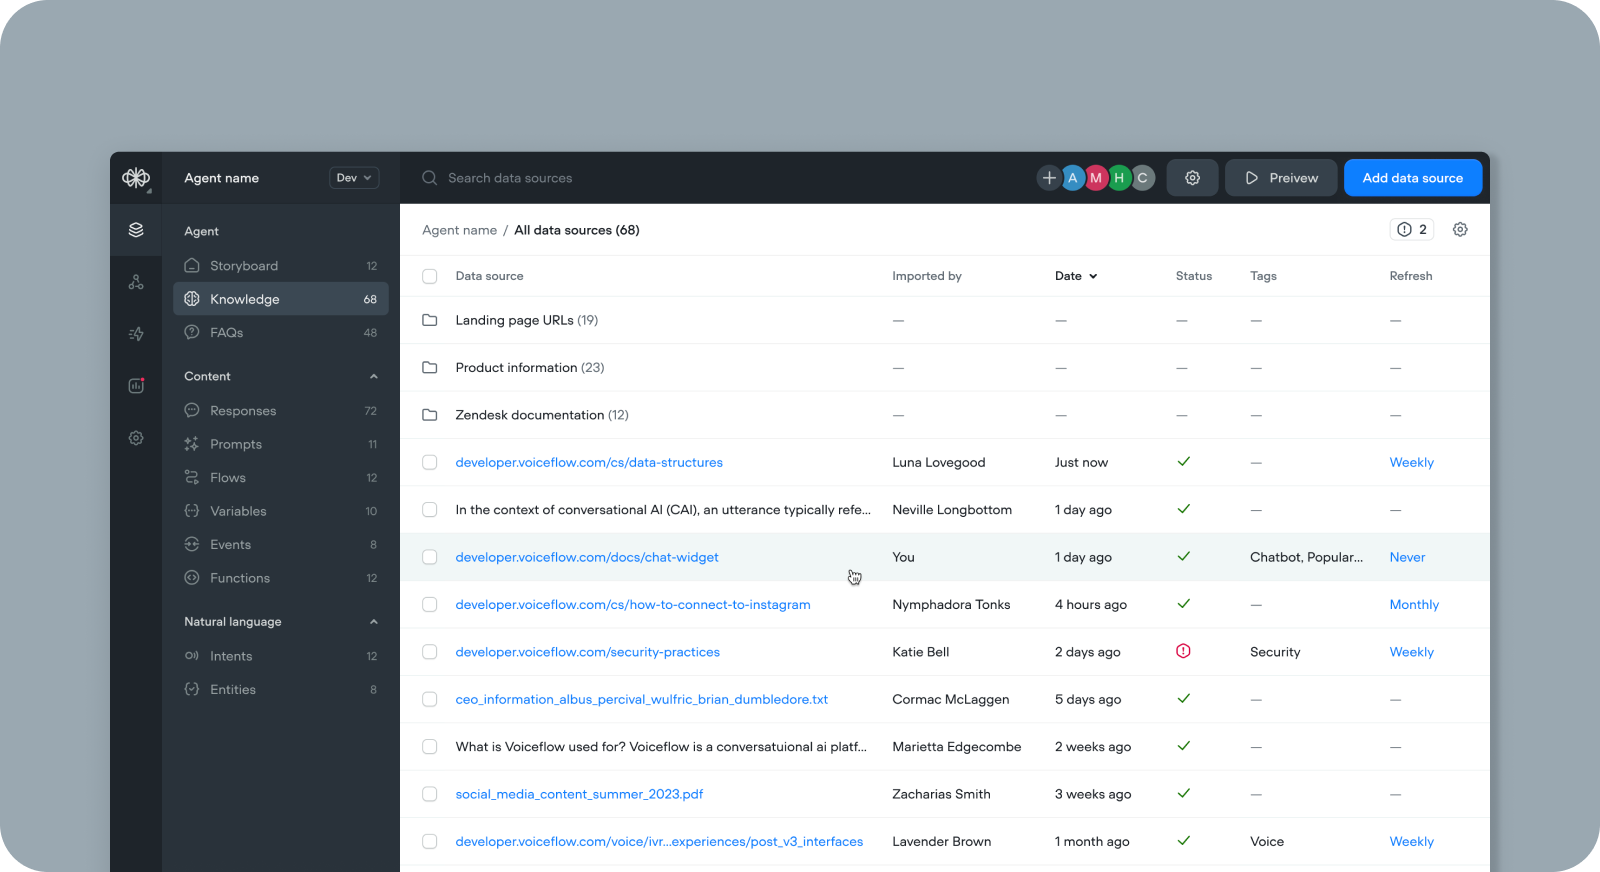Open Entities in sidebar
The image size is (1600, 872).
click(x=281, y=690)
